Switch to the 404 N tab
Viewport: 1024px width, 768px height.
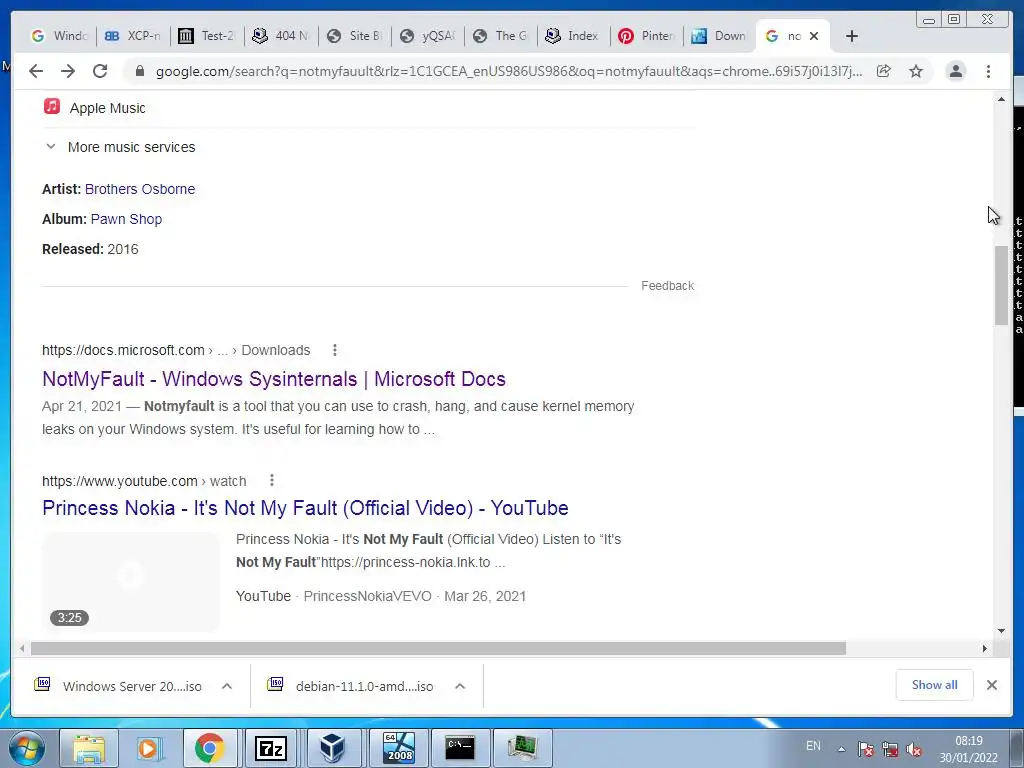pyautogui.click(x=281, y=36)
